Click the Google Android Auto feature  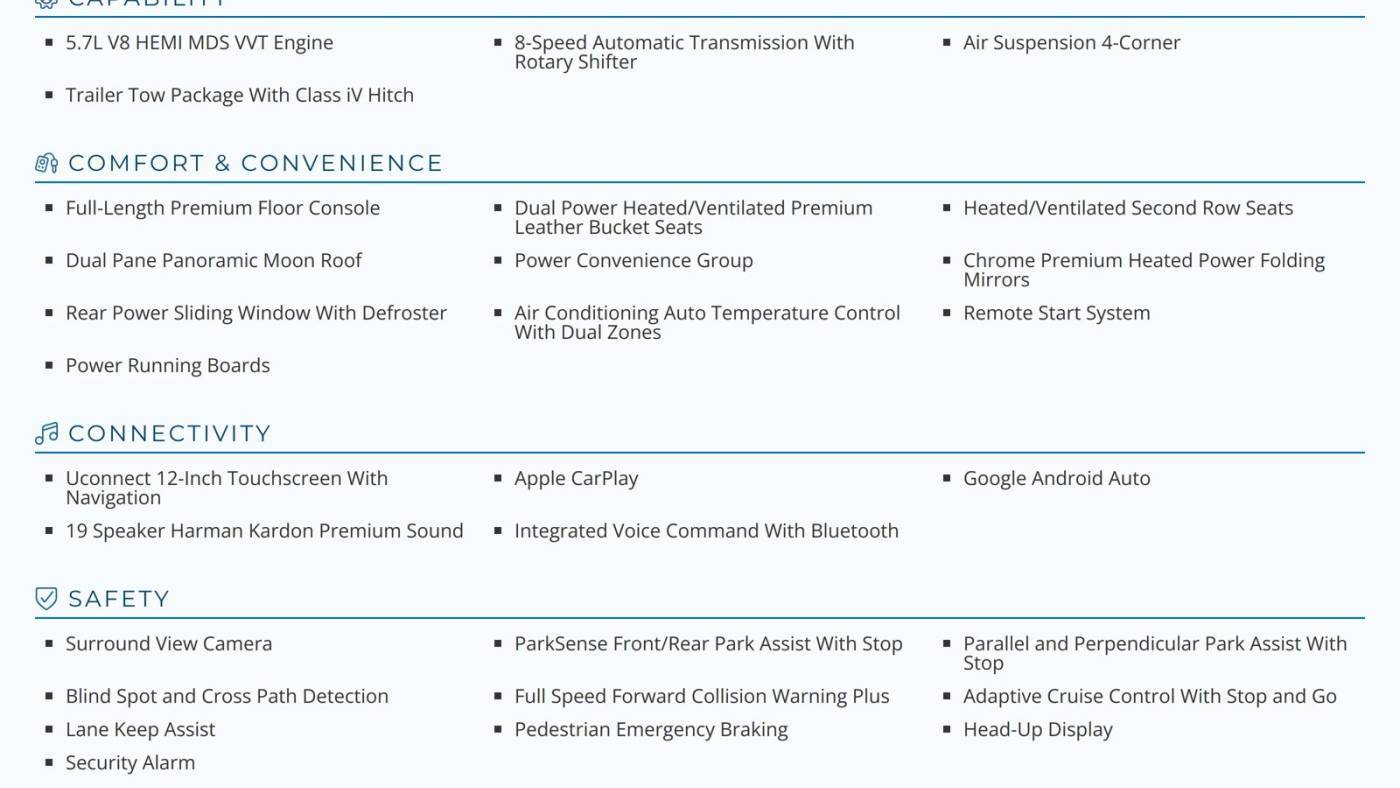[1056, 478]
